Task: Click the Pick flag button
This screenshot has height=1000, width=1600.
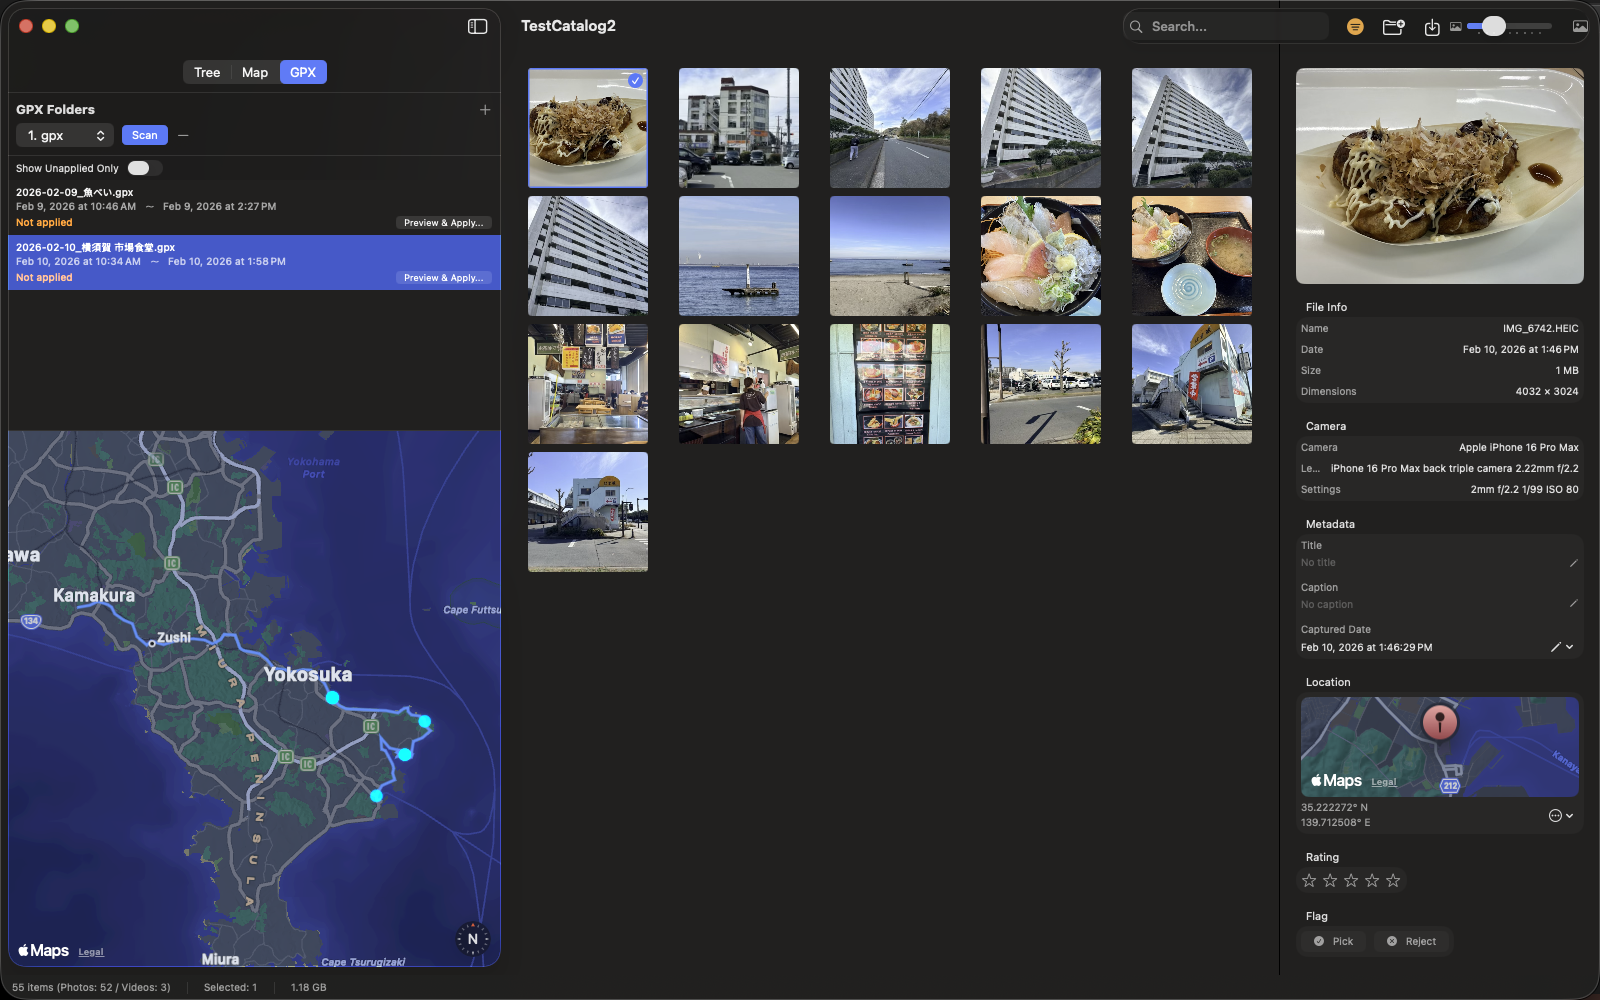Action: point(1332,941)
